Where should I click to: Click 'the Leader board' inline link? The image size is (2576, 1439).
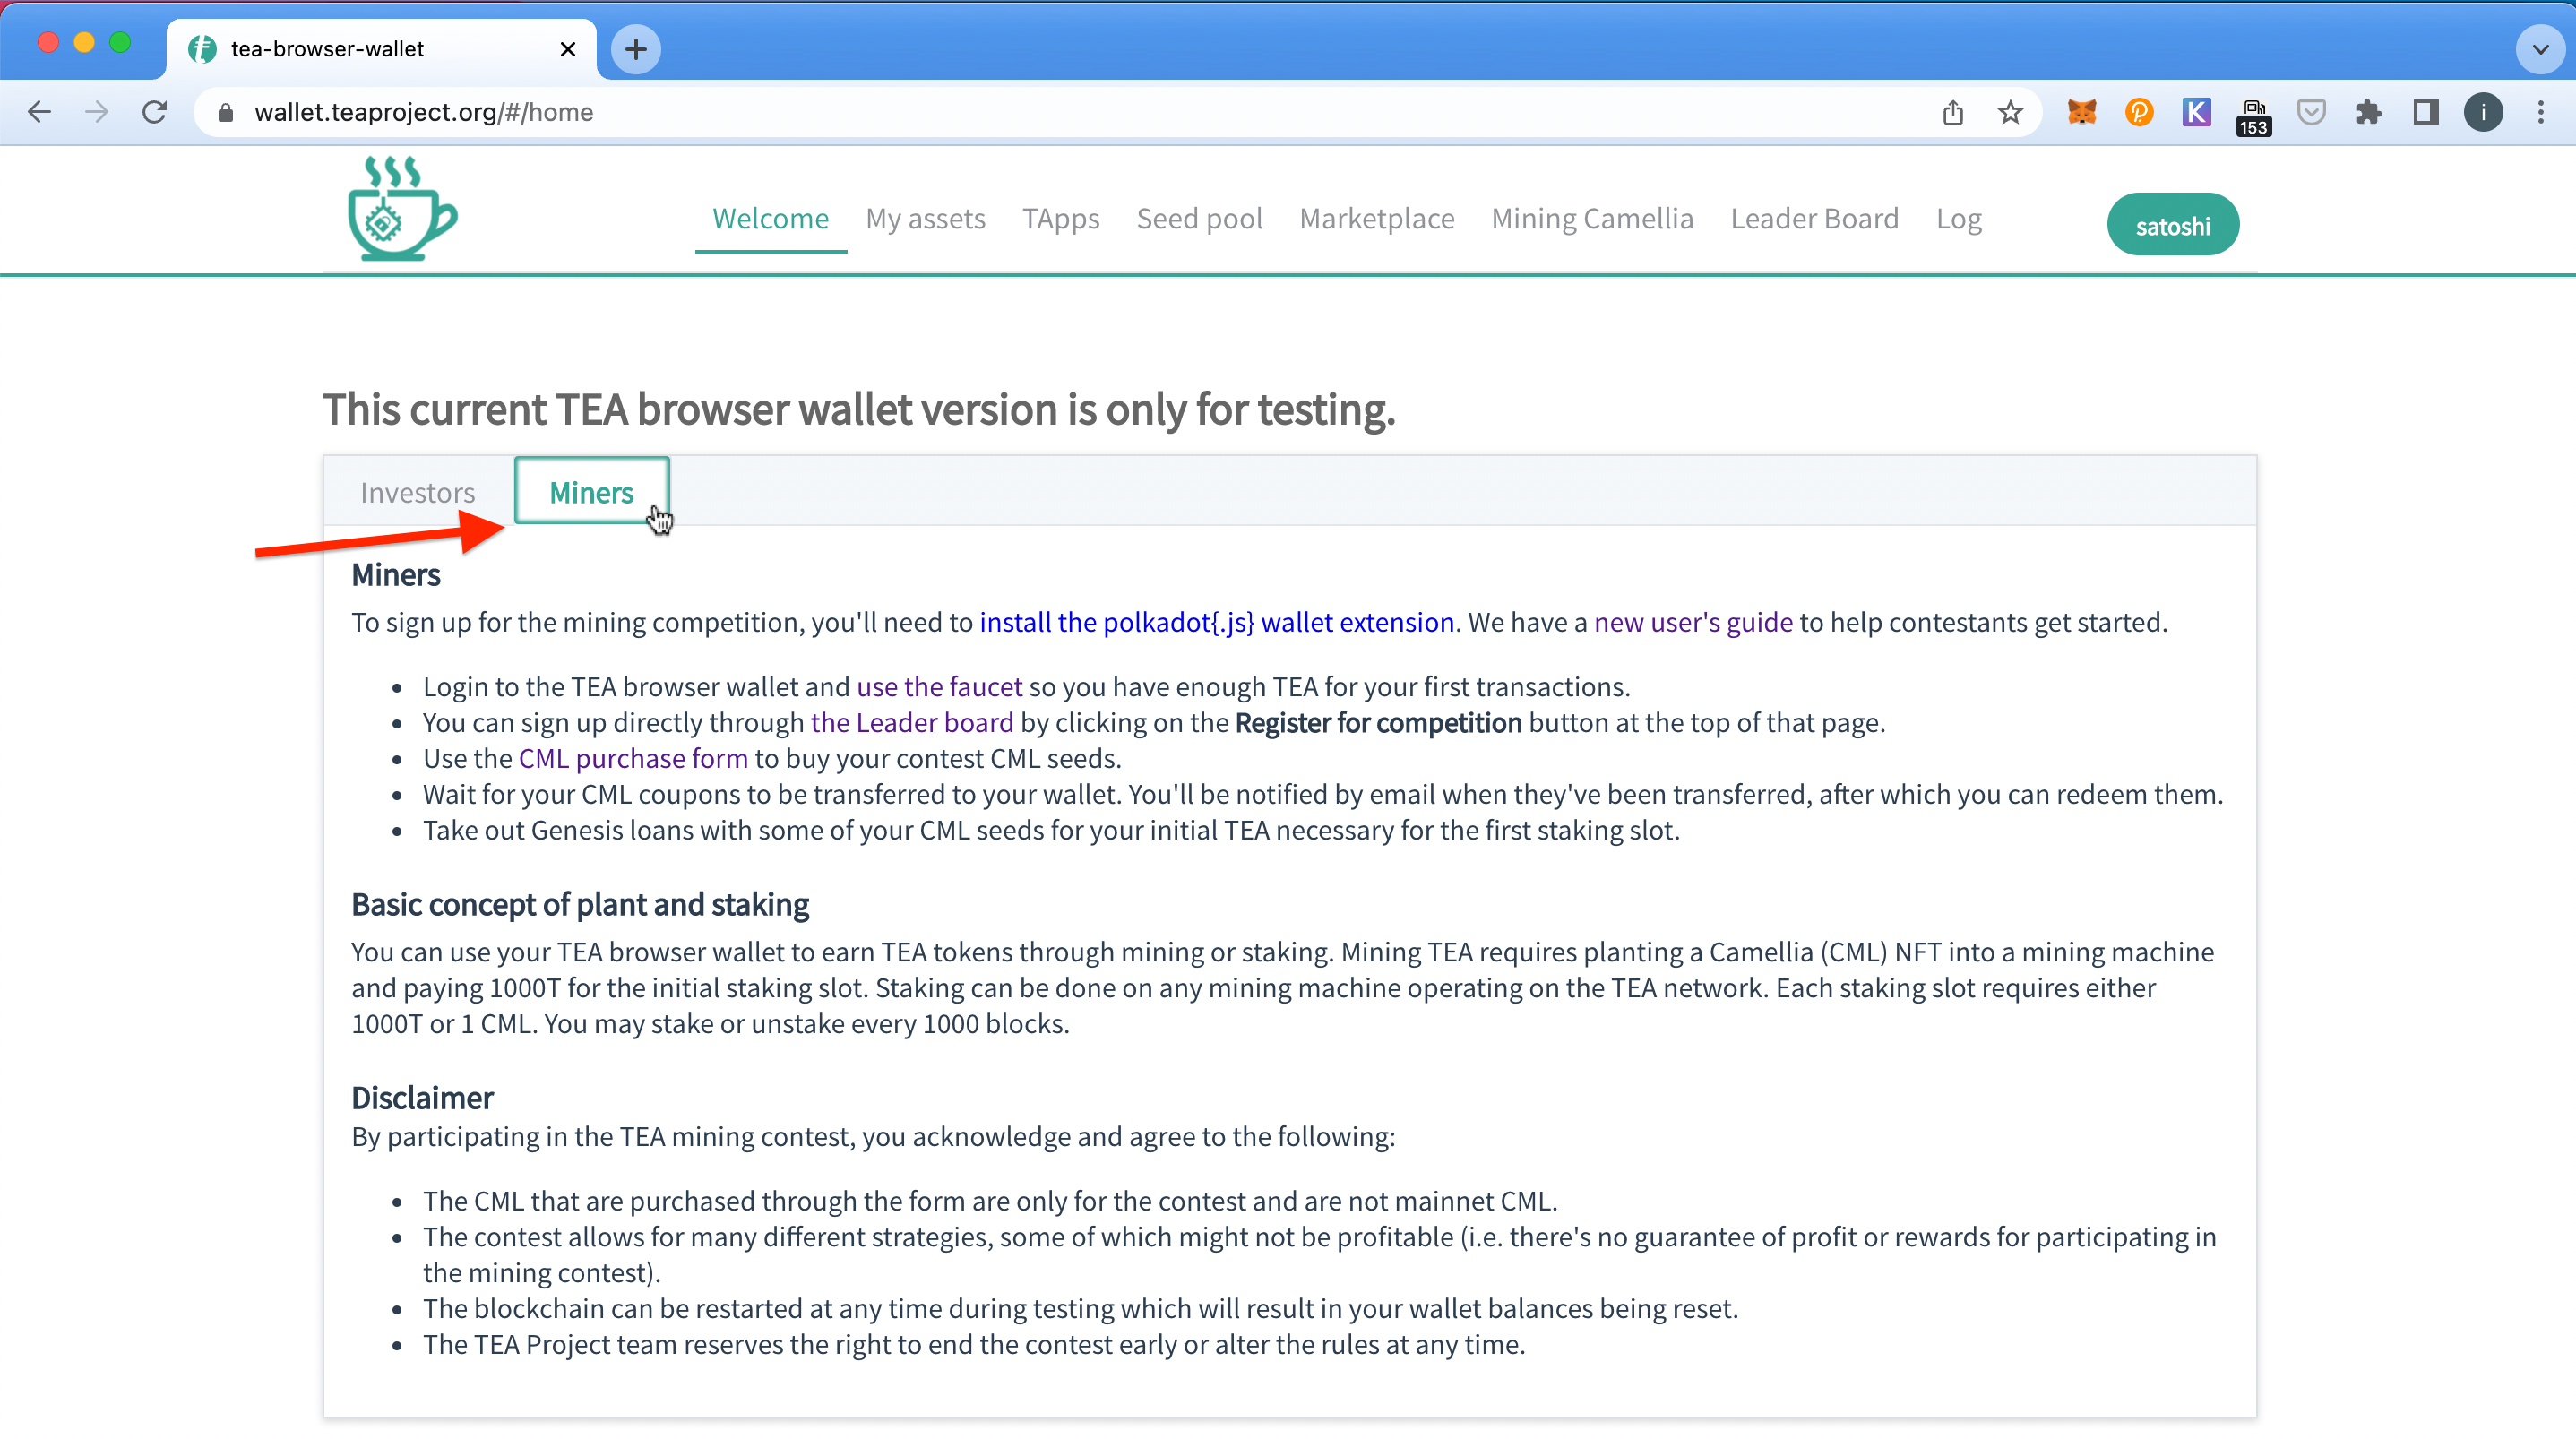click(x=912, y=722)
